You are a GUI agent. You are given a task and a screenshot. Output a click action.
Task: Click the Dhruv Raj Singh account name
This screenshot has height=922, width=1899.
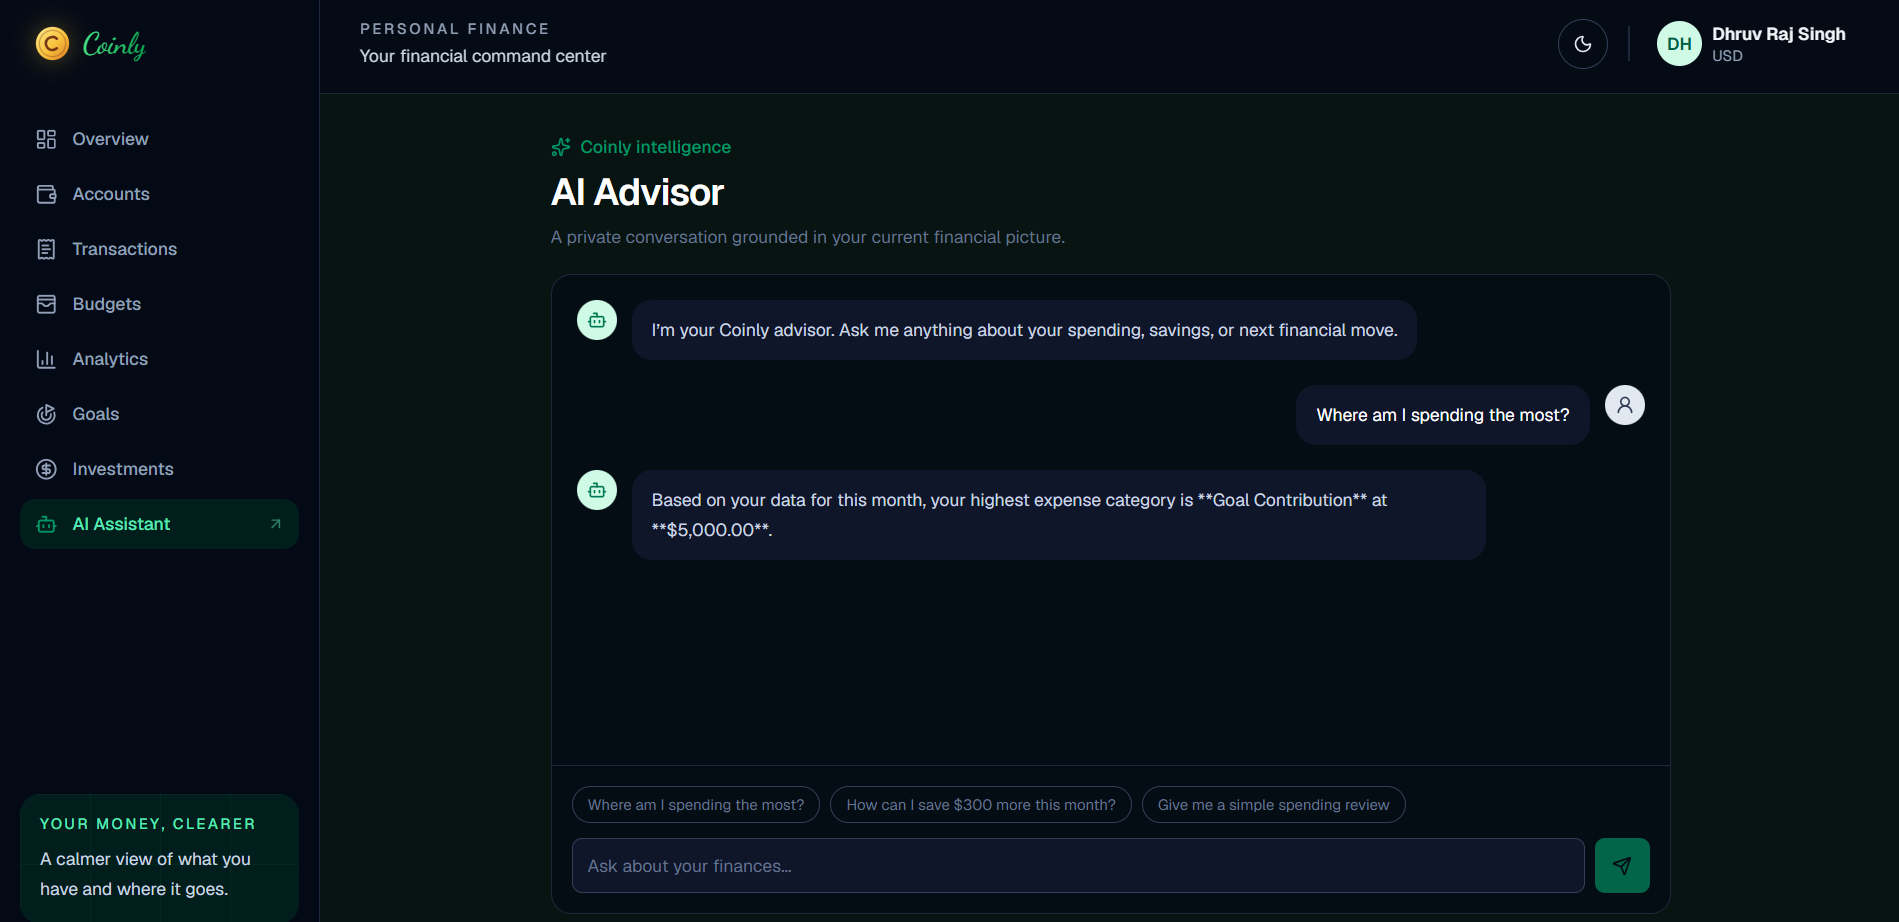1778,34
